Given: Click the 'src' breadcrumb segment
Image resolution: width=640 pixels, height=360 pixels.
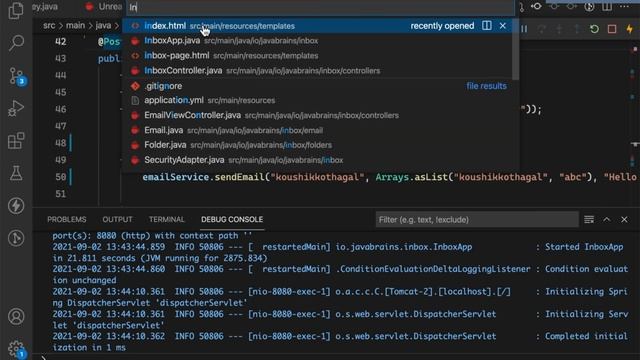Looking at the screenshot, I should [49, 26].
